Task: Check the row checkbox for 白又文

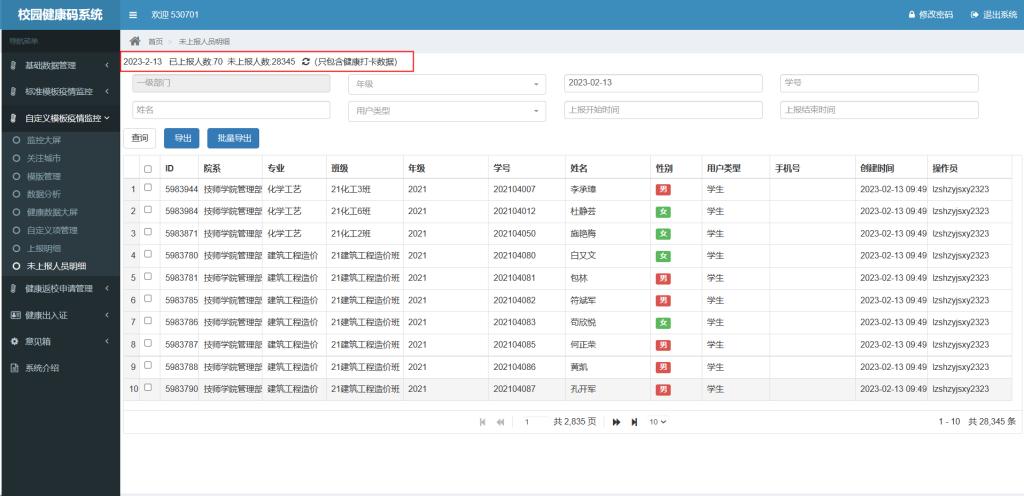Action: click(x=148, y=254)
